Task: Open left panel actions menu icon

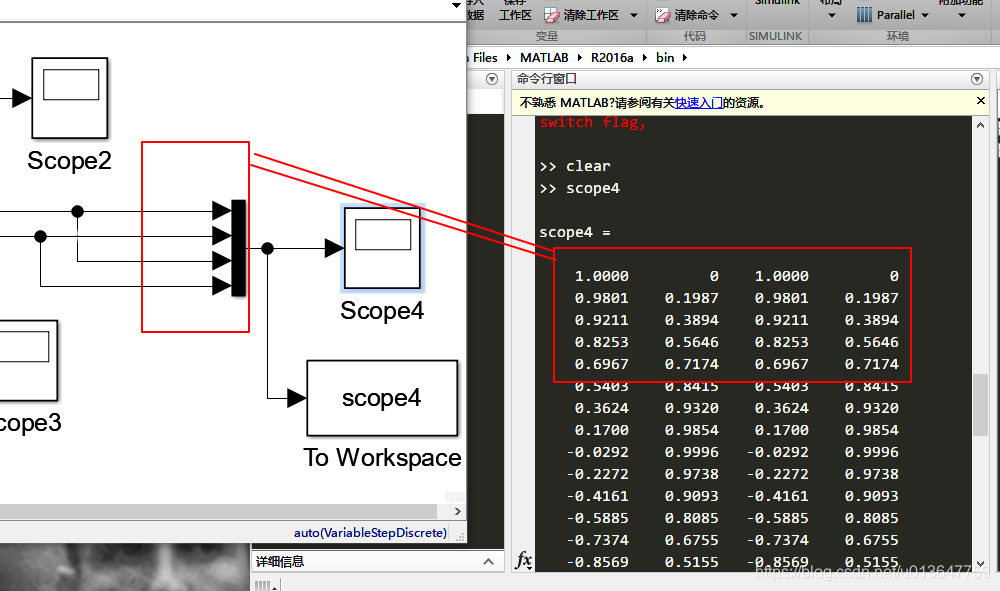Action: (492, 79)
